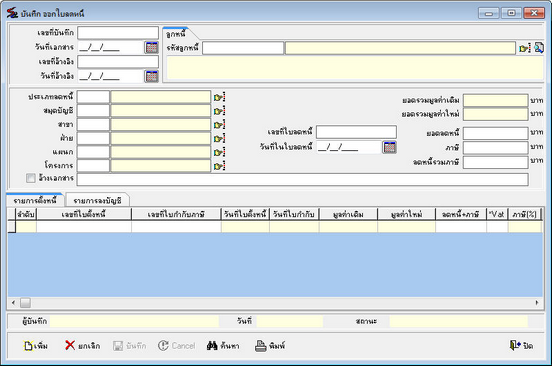Click the พิมพ์ print button

point(270,346)
